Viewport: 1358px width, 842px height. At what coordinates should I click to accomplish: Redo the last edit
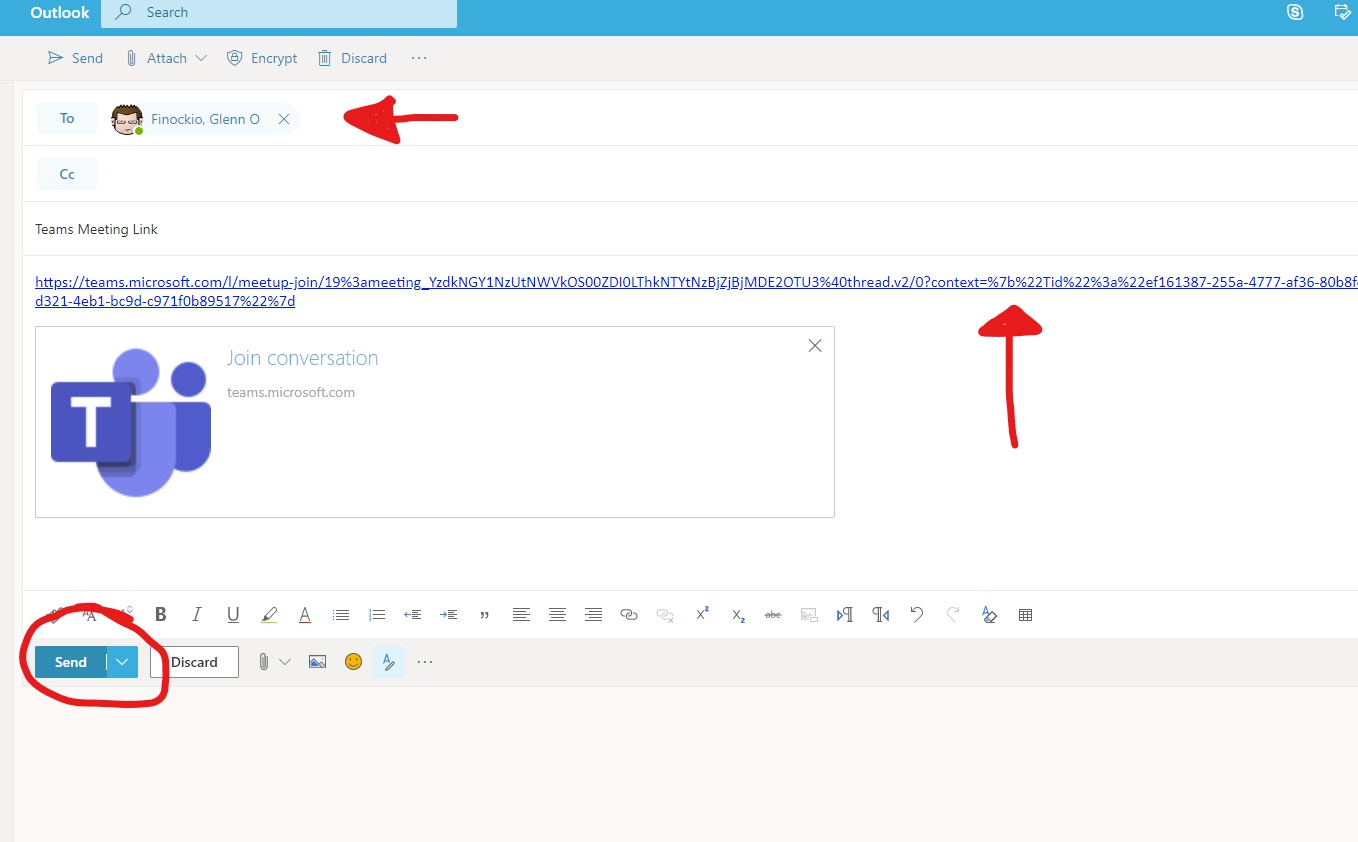(953, 615)
